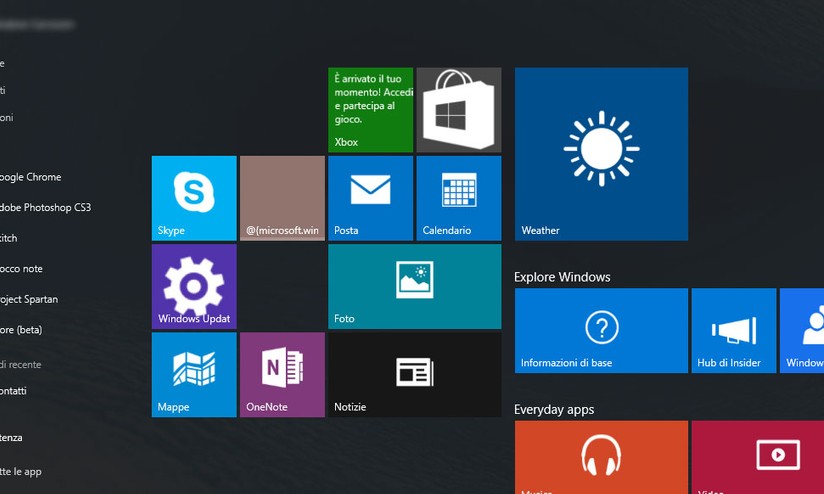The width and height of the screenshot is (824, 494).
Task: Launch the Mappe tile
Action: click(x=194, y=374)
